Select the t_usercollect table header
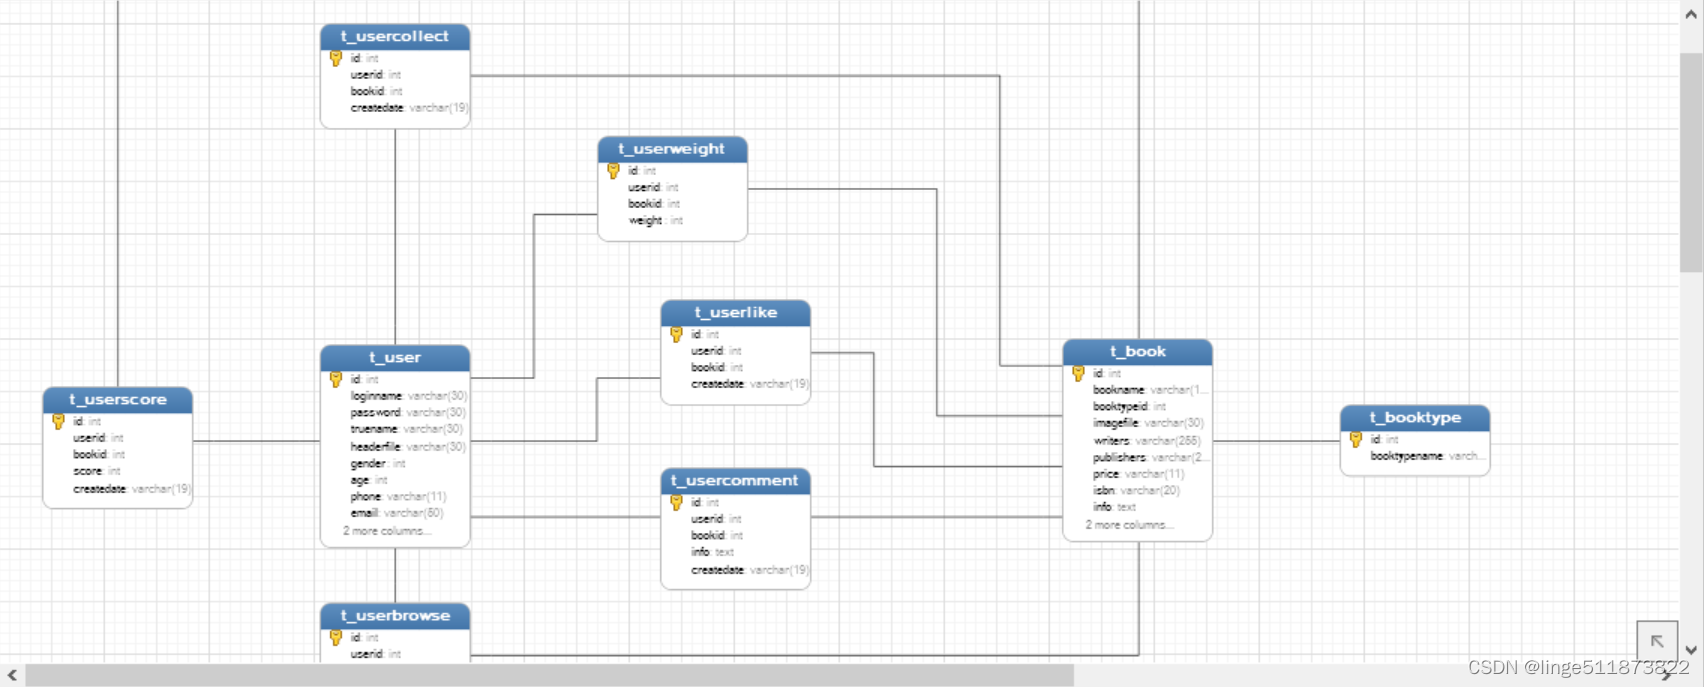Image resolution: width=1704 pixels, height=687 pixels. [395, 37]
